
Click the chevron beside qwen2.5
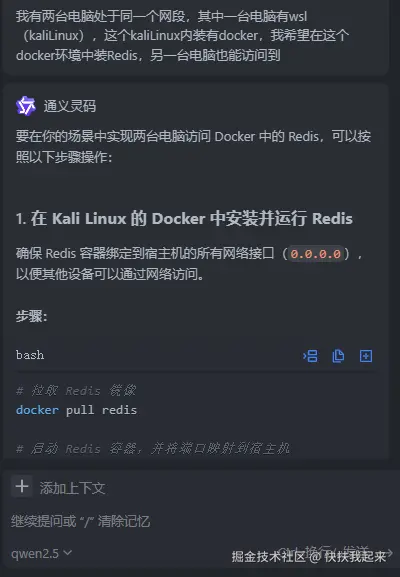67,553
